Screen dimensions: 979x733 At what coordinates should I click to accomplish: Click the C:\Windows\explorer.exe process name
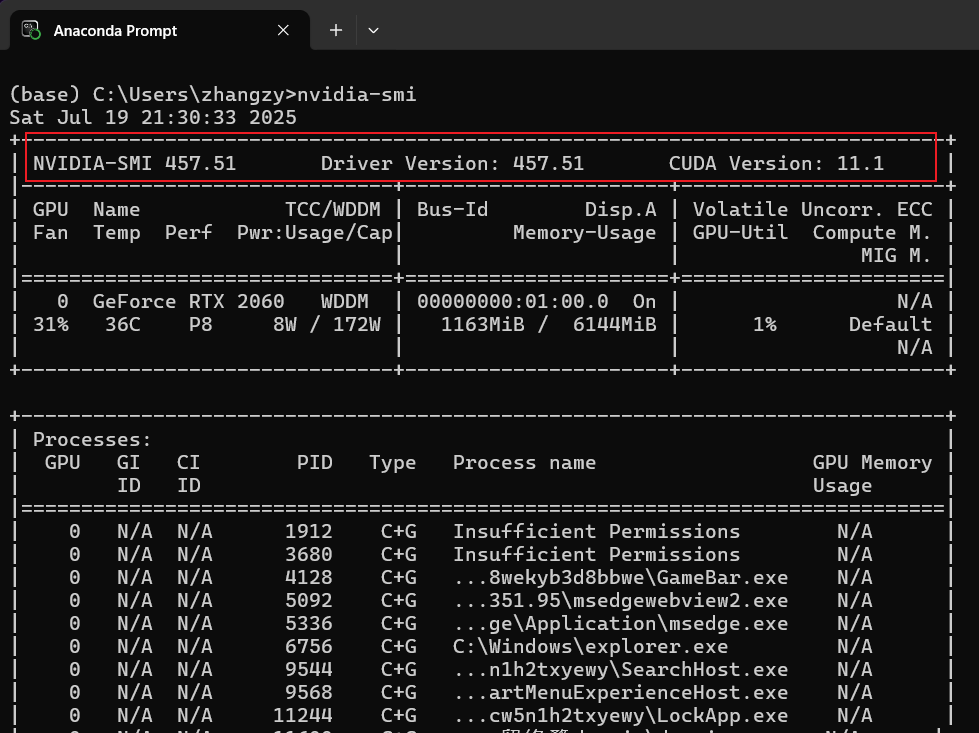(591, 646)
